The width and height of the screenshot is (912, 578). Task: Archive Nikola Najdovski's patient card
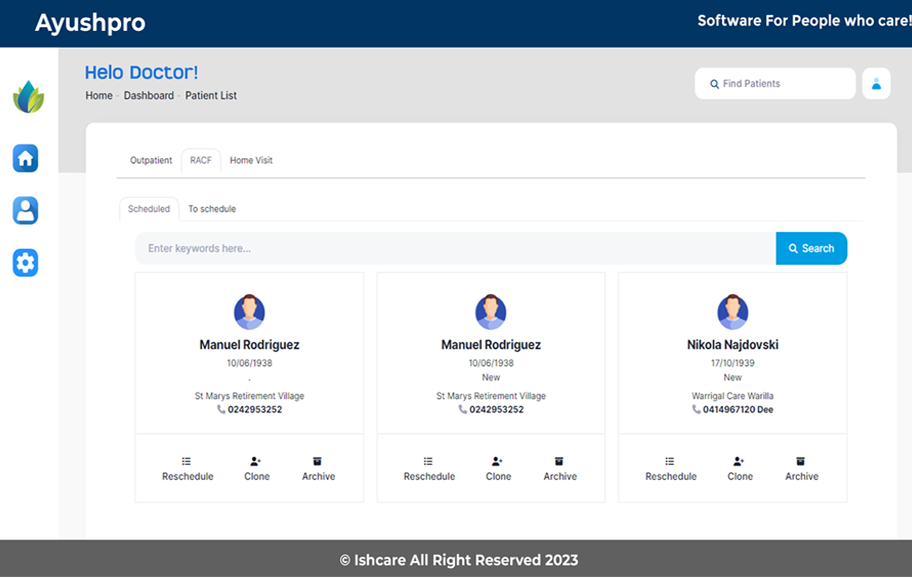point(801,469)
